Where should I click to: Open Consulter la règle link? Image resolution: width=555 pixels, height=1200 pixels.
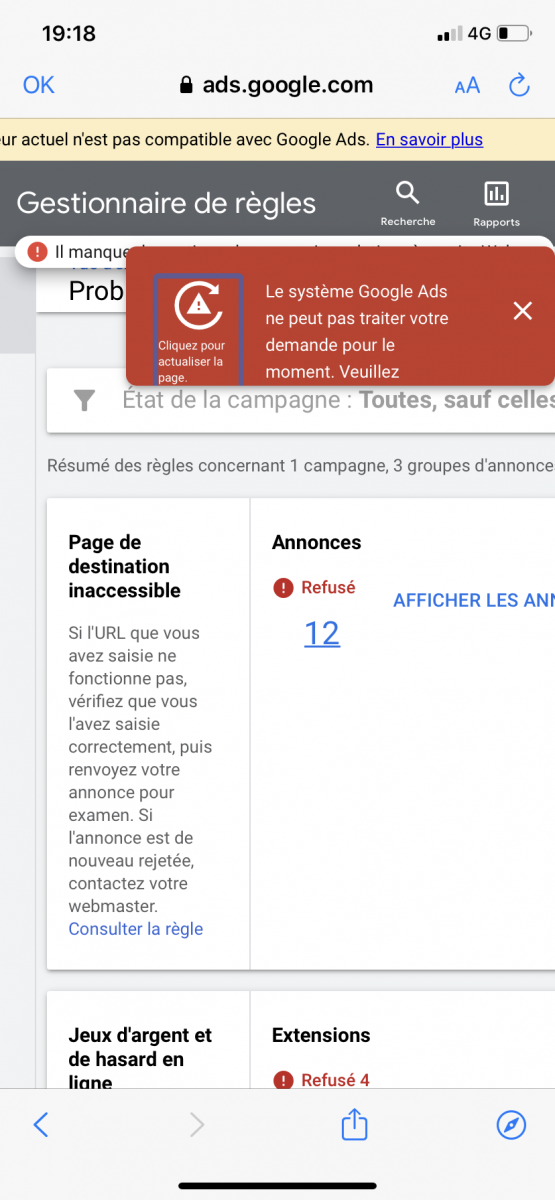tap(136, 929)
